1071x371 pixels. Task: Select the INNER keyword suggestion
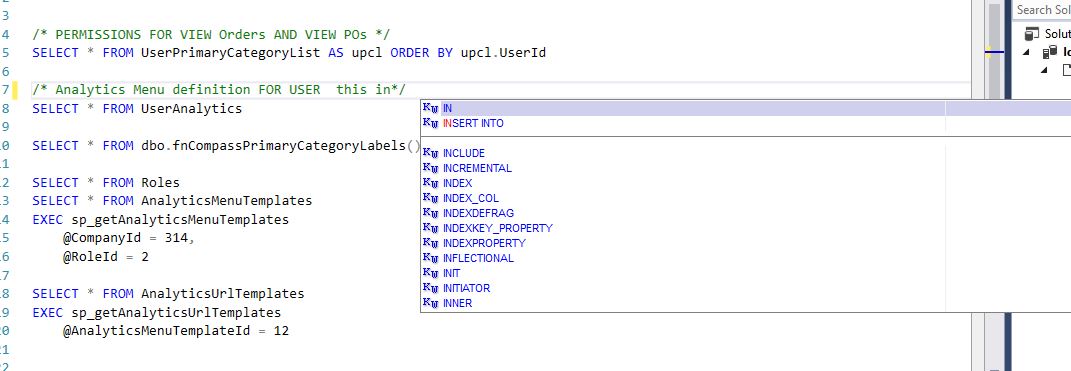(x=457, y=303)
